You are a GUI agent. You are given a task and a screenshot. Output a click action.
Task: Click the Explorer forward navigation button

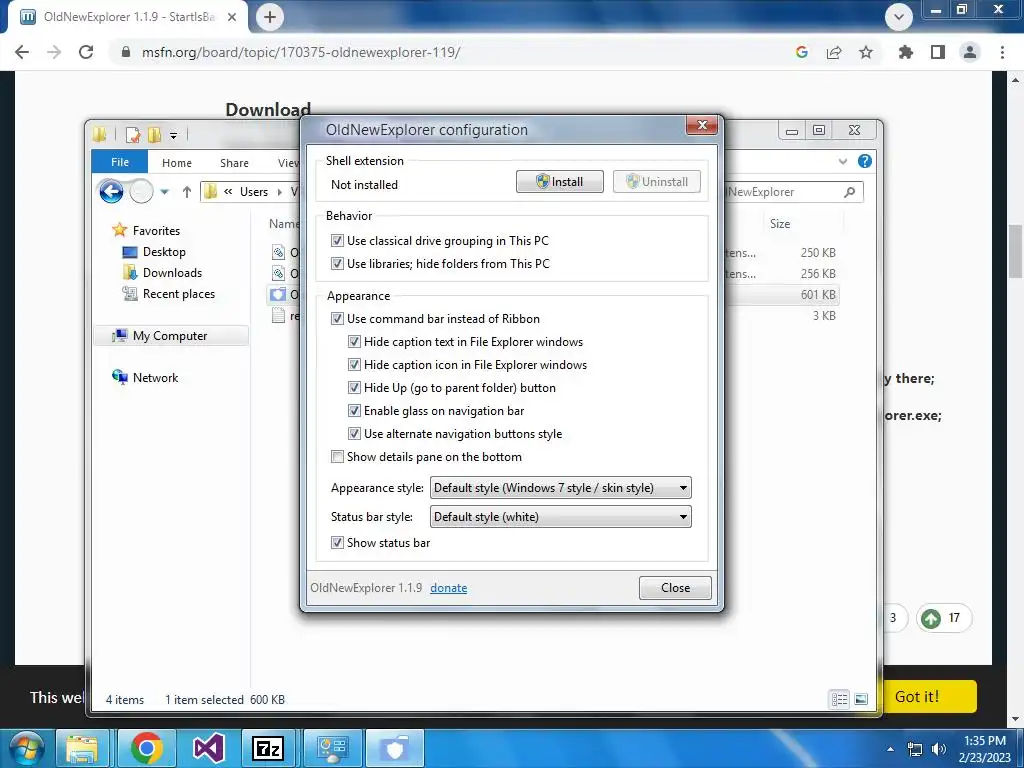[141, 191]
